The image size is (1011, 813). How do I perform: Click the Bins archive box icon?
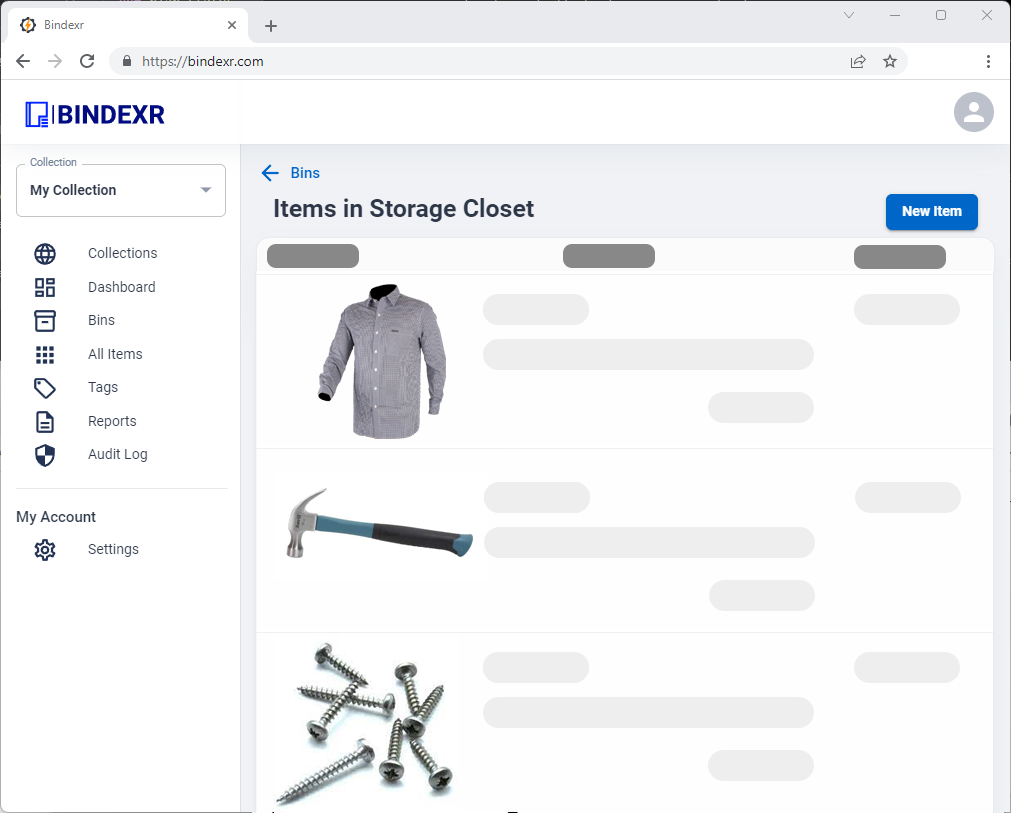coord(44,320)
